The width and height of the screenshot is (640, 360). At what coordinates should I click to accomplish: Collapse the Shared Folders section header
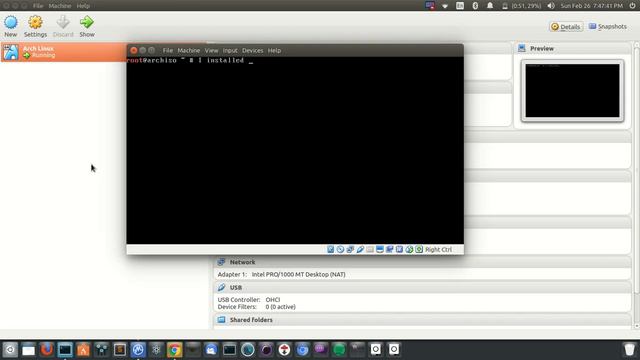point(422,320)
